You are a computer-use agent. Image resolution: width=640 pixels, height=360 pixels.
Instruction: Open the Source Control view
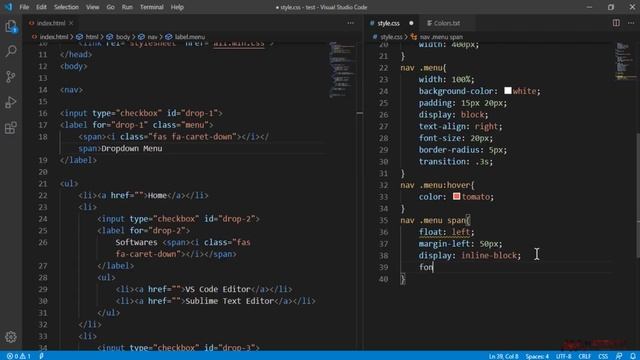pos(11,77)
